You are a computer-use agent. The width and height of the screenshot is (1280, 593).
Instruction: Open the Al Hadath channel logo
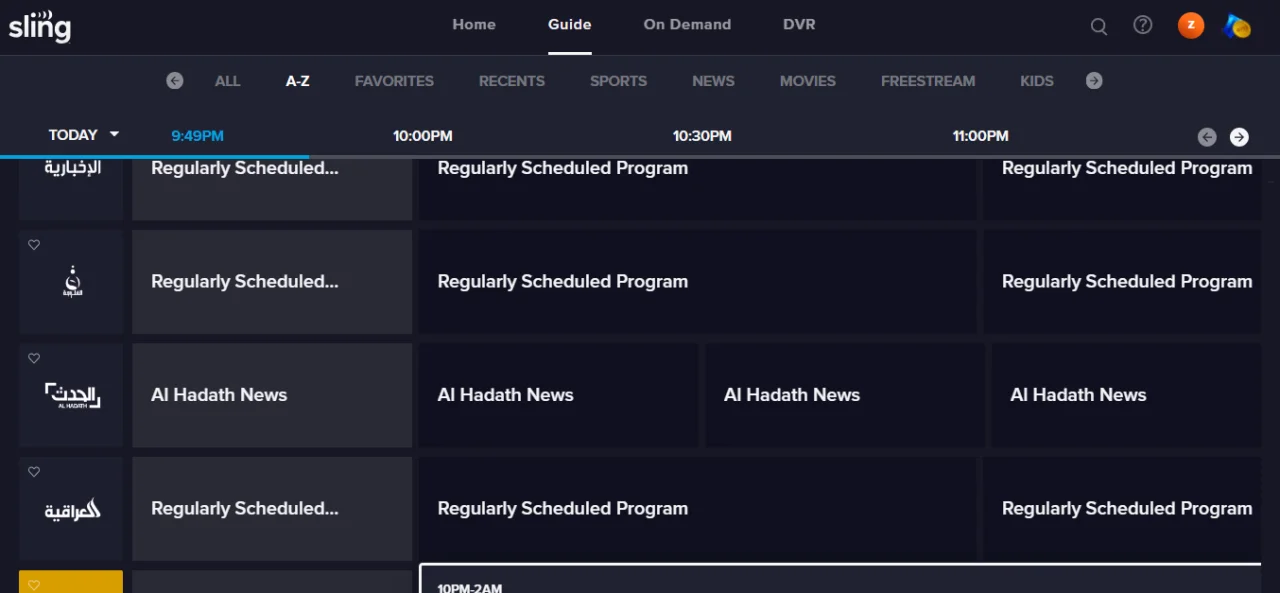[72, 396]
